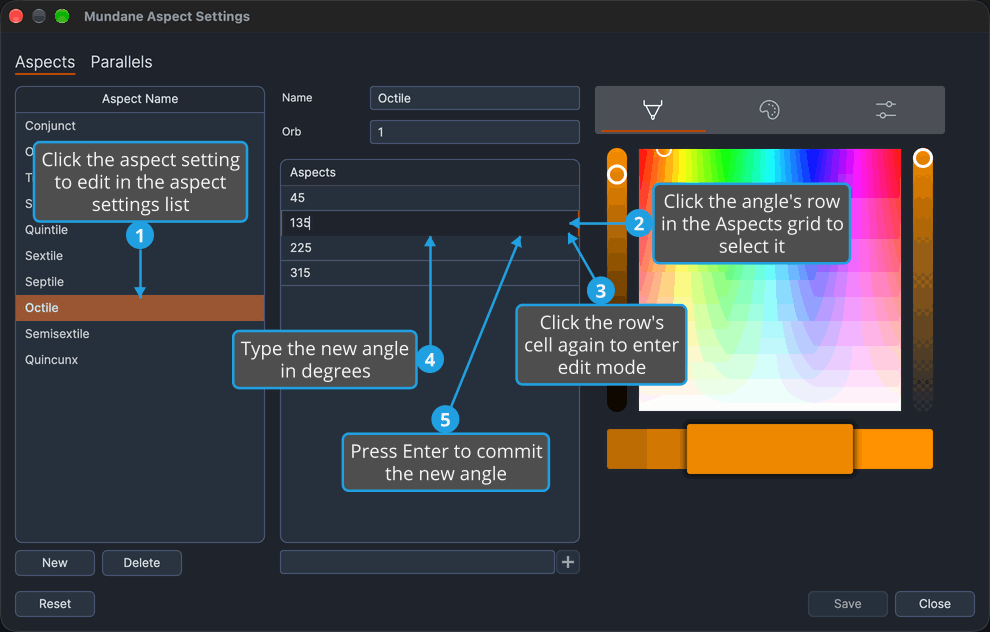Viewport: 990px width, 632px height.
Task: Select the 45 angle row
Action: (430, 198)
